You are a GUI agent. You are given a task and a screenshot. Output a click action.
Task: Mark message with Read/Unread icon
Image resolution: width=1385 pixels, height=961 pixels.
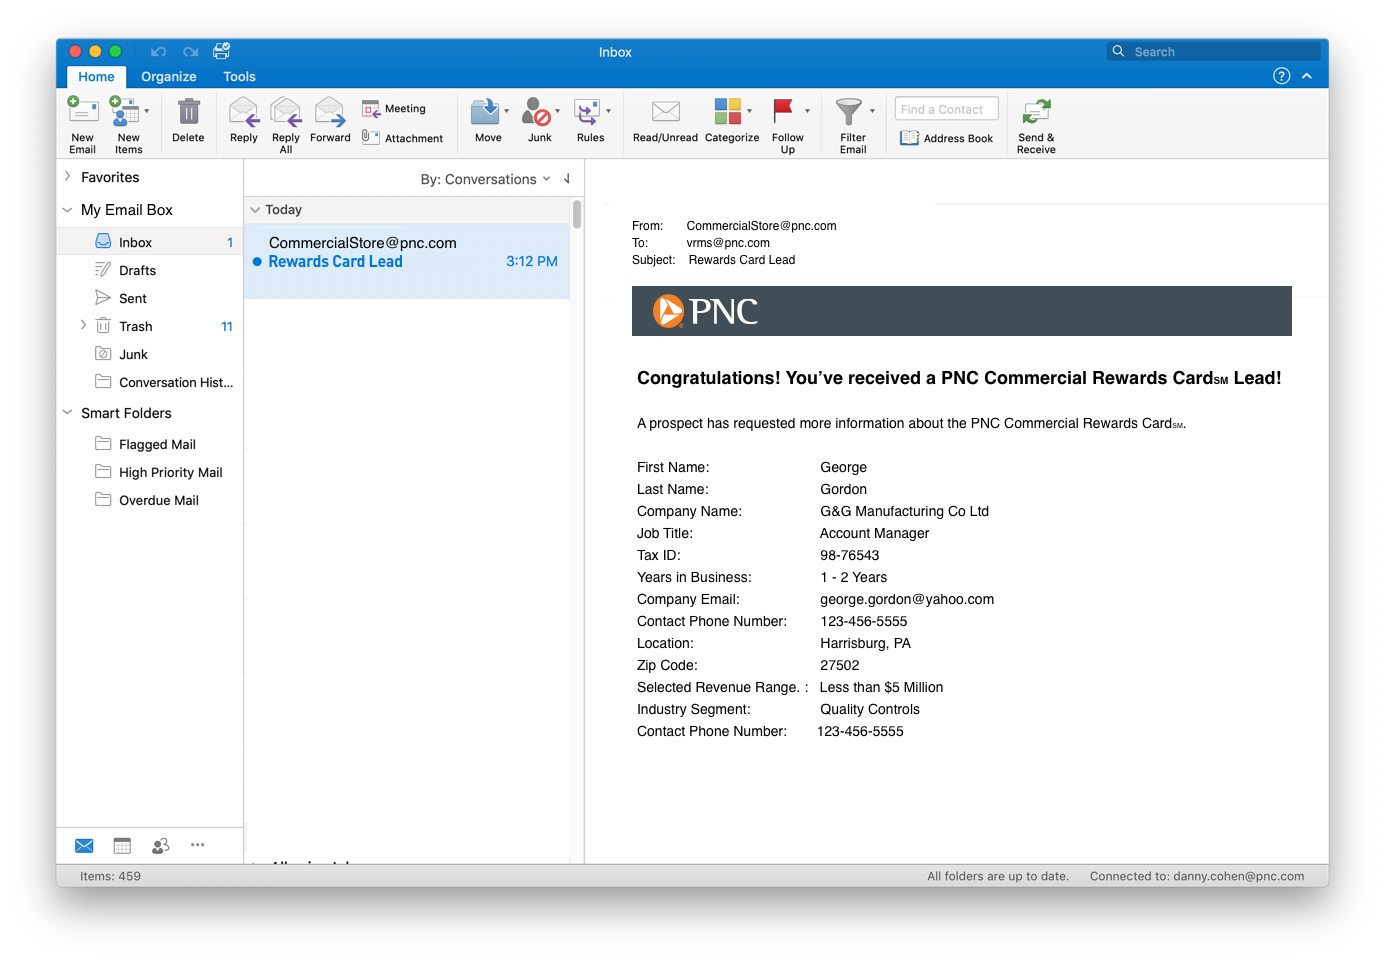point(665,121)
